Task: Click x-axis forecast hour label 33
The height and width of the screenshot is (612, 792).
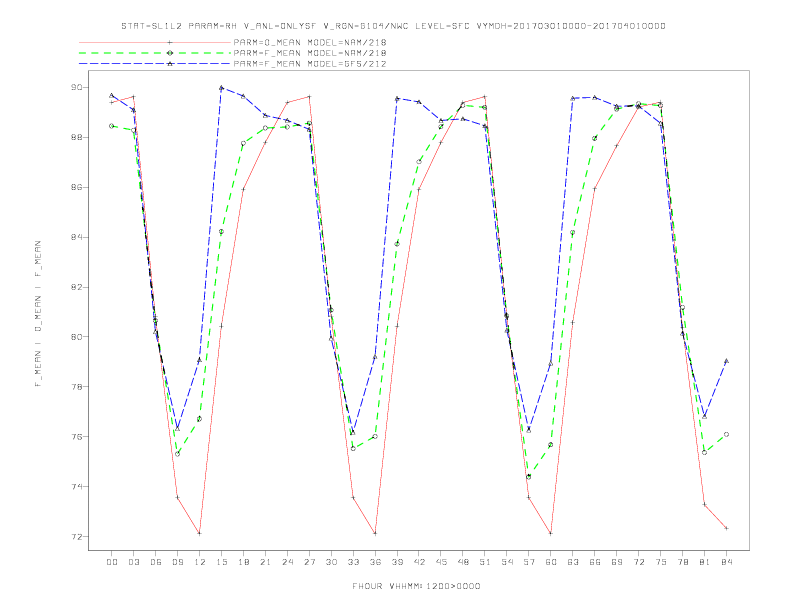Action: pyautogui.click(x=353, y=562)
